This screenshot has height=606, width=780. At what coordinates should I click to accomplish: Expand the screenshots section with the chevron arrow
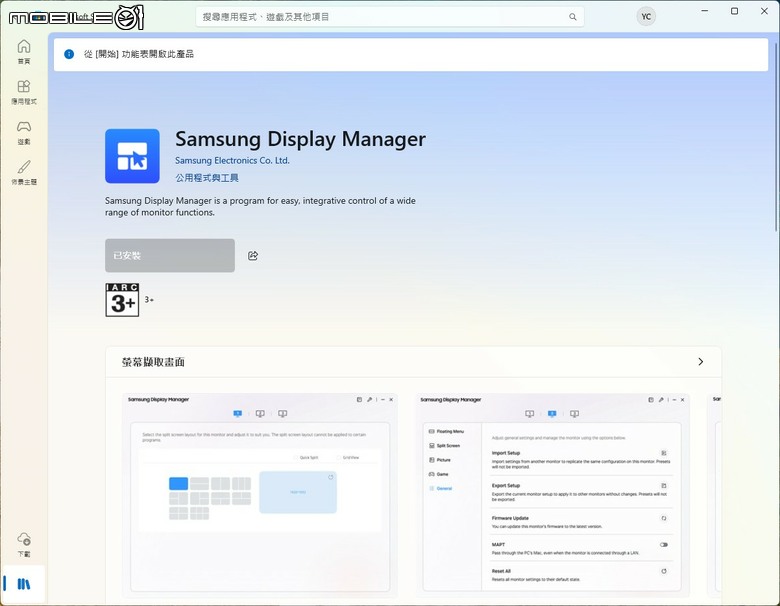700,362
